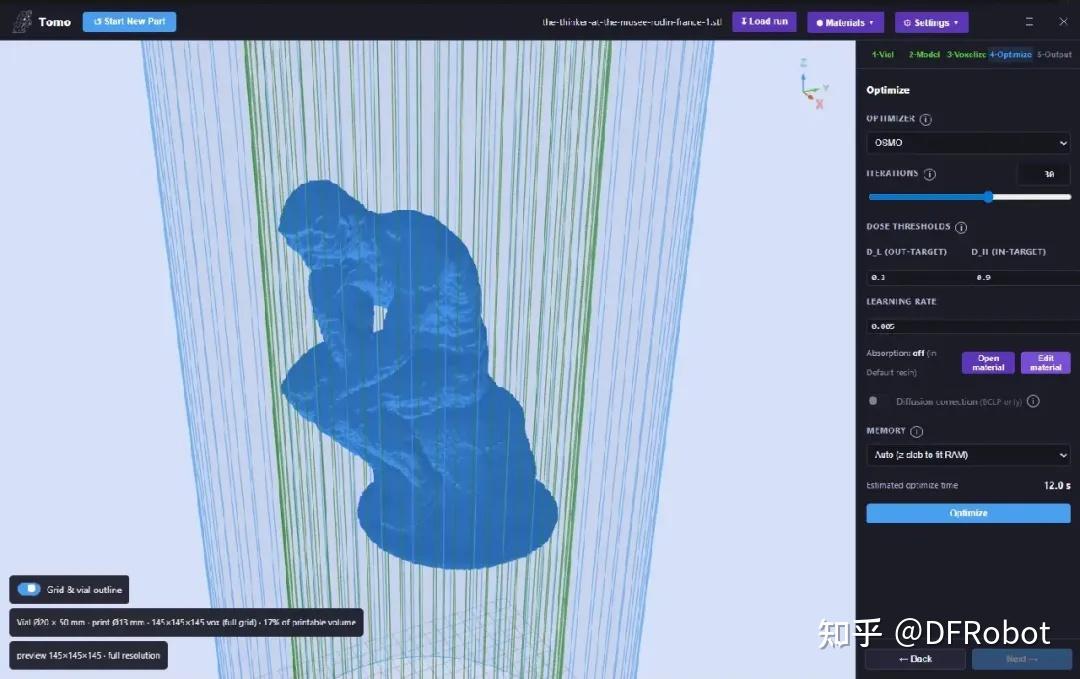
Task: Click the Back button
Action: click(915, 659)
